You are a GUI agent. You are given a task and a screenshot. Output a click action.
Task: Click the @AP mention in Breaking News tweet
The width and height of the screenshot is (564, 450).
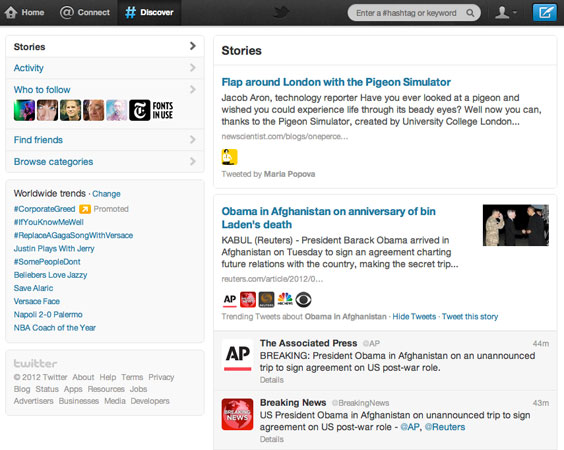[x=410, y=427]
